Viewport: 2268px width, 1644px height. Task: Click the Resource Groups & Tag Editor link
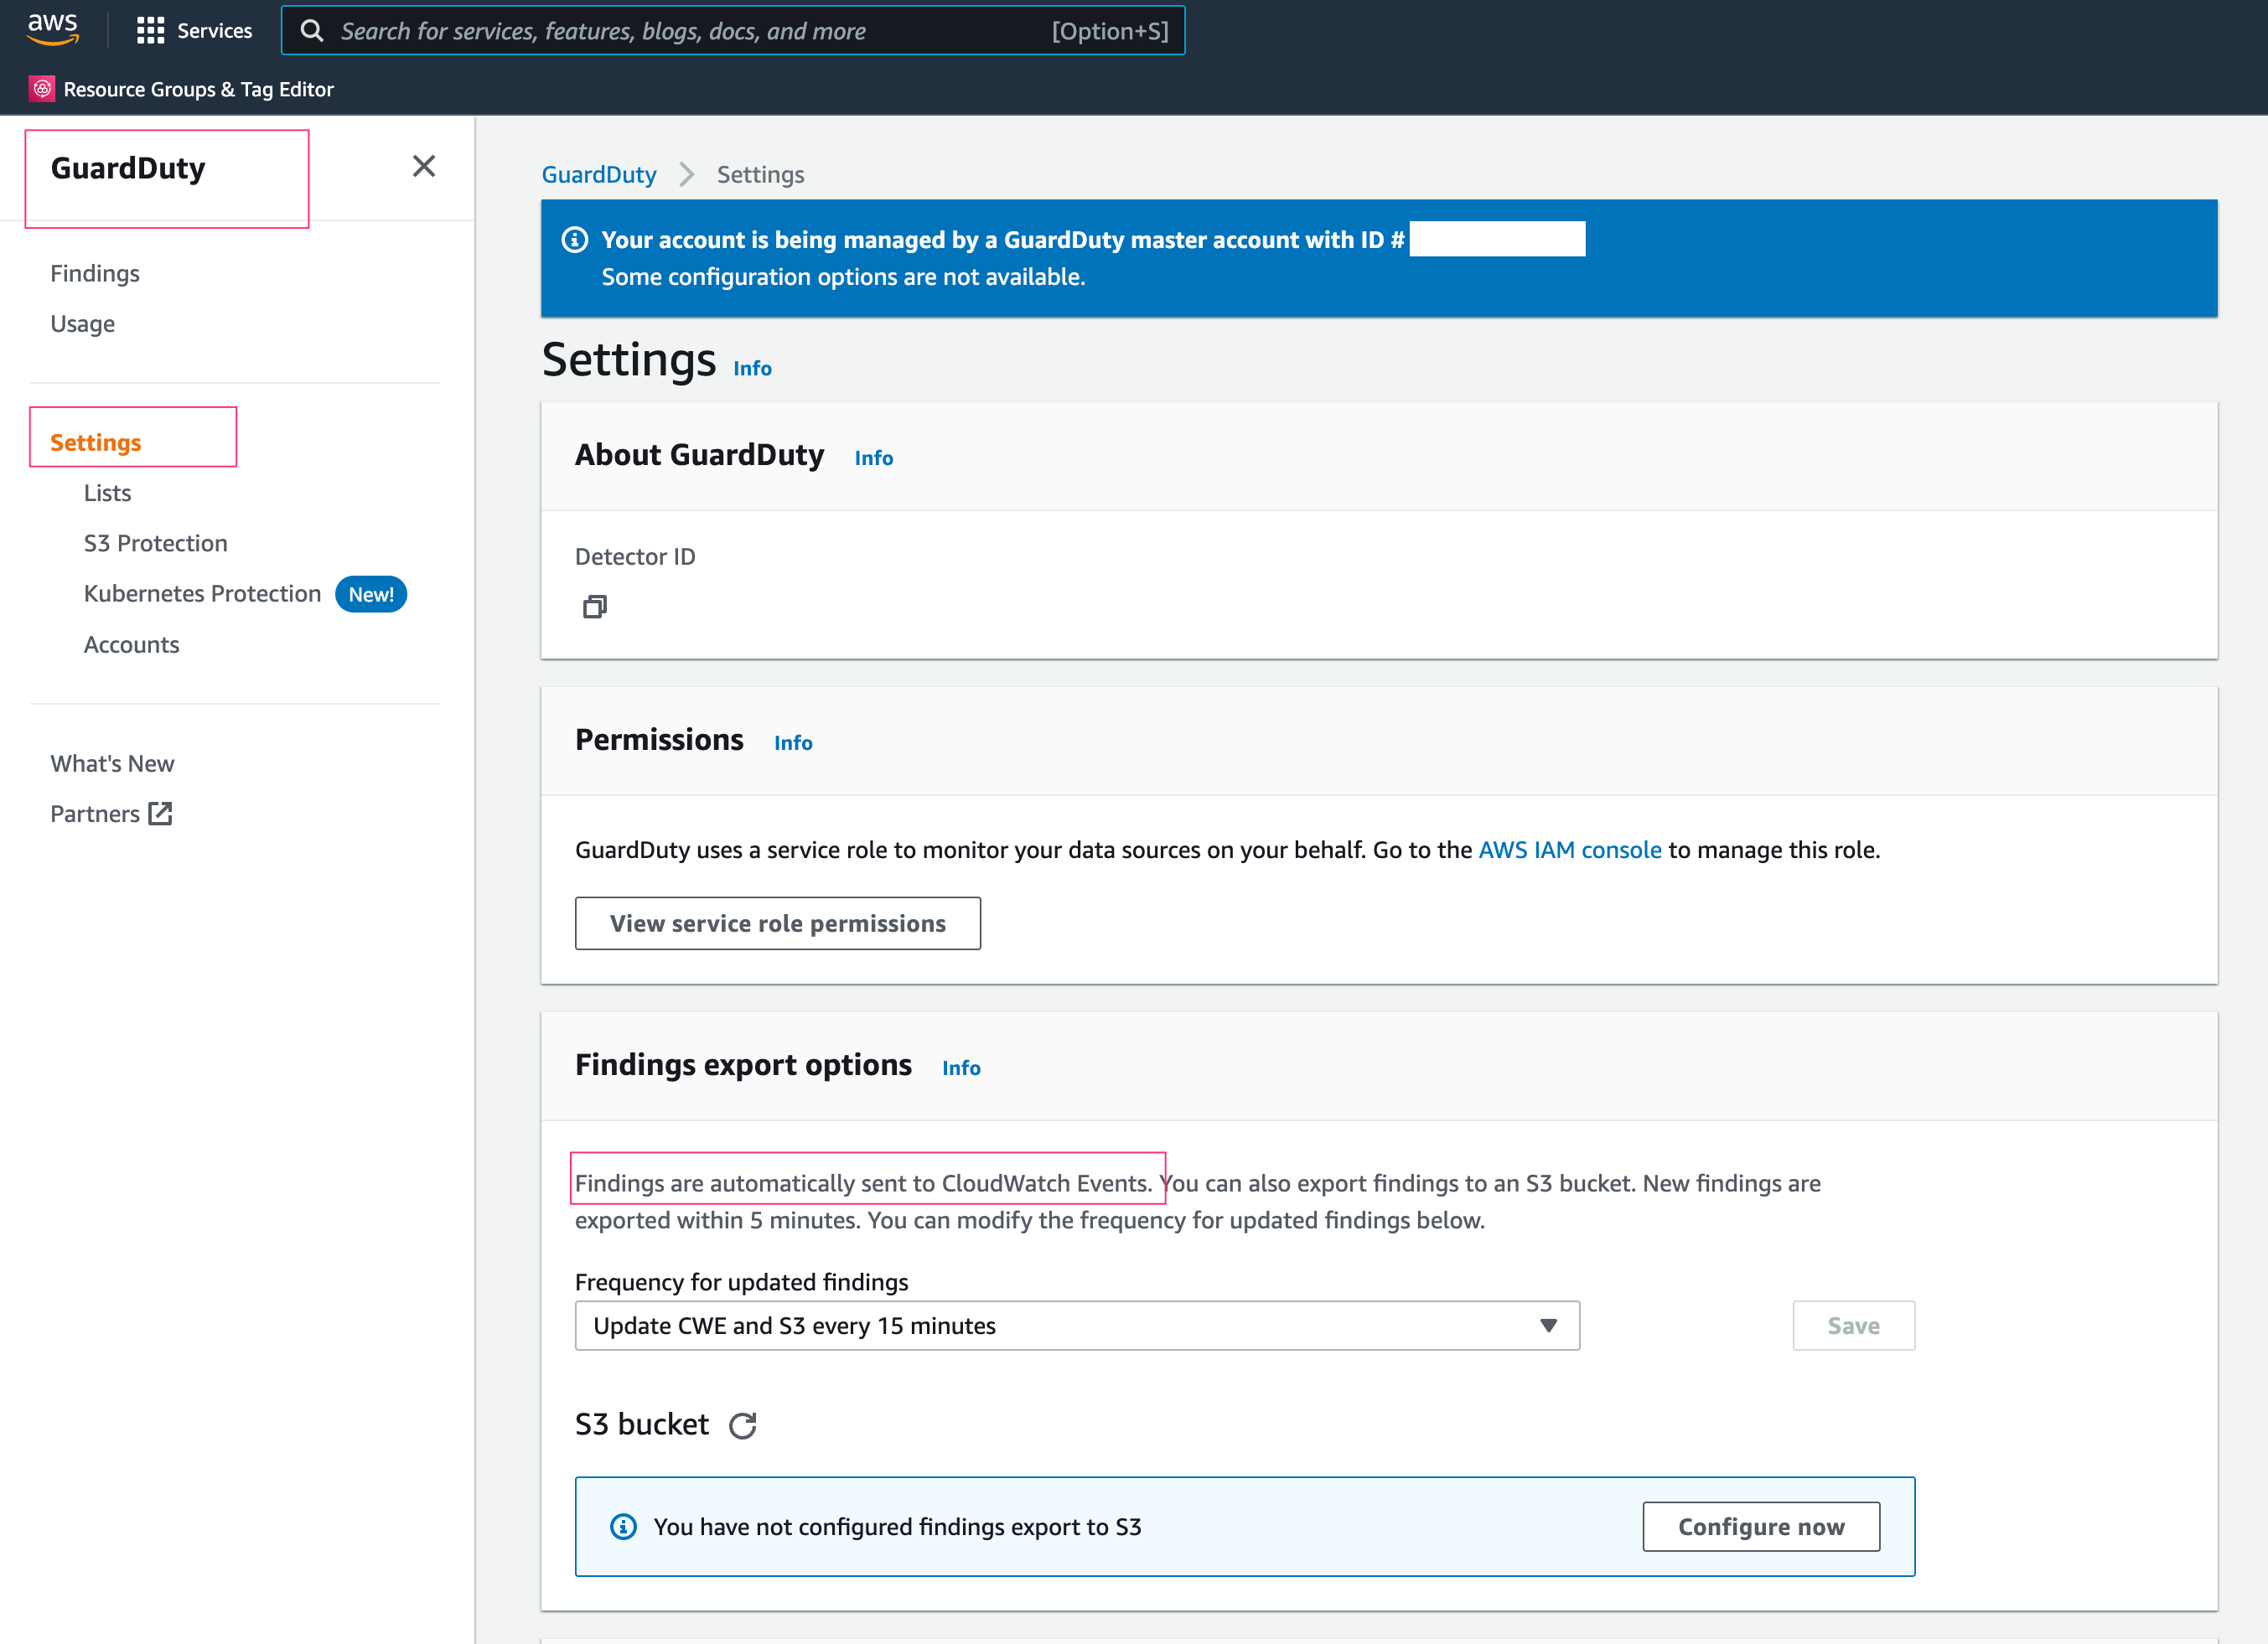199,89
